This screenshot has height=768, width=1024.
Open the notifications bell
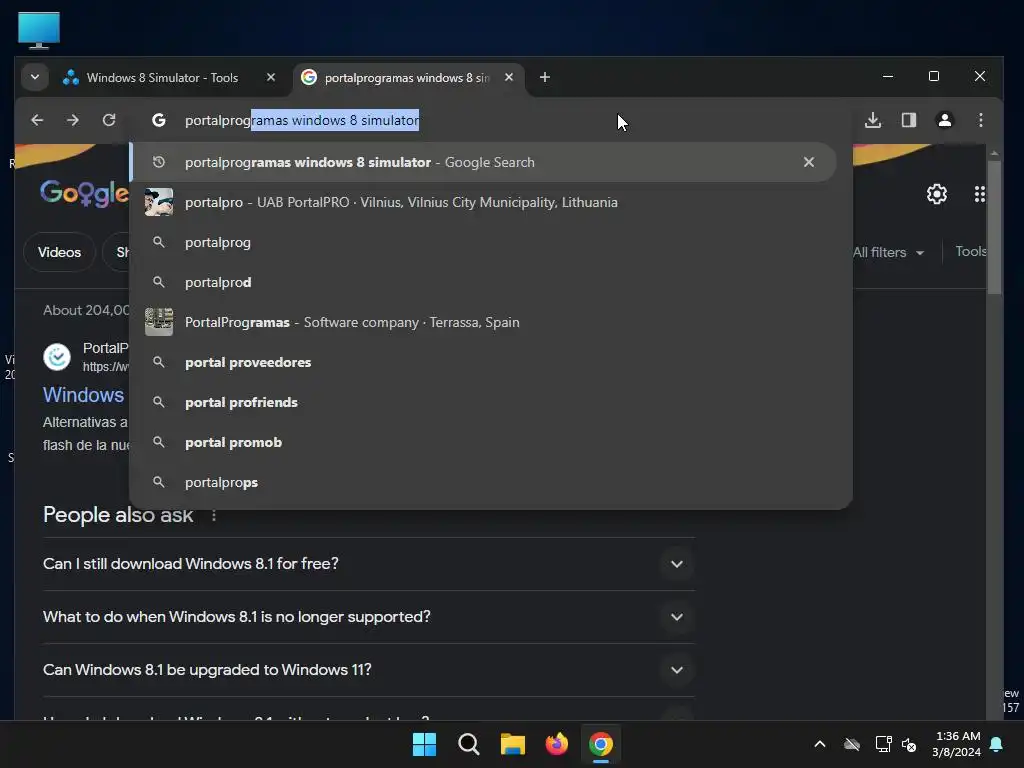coord(997,744)
